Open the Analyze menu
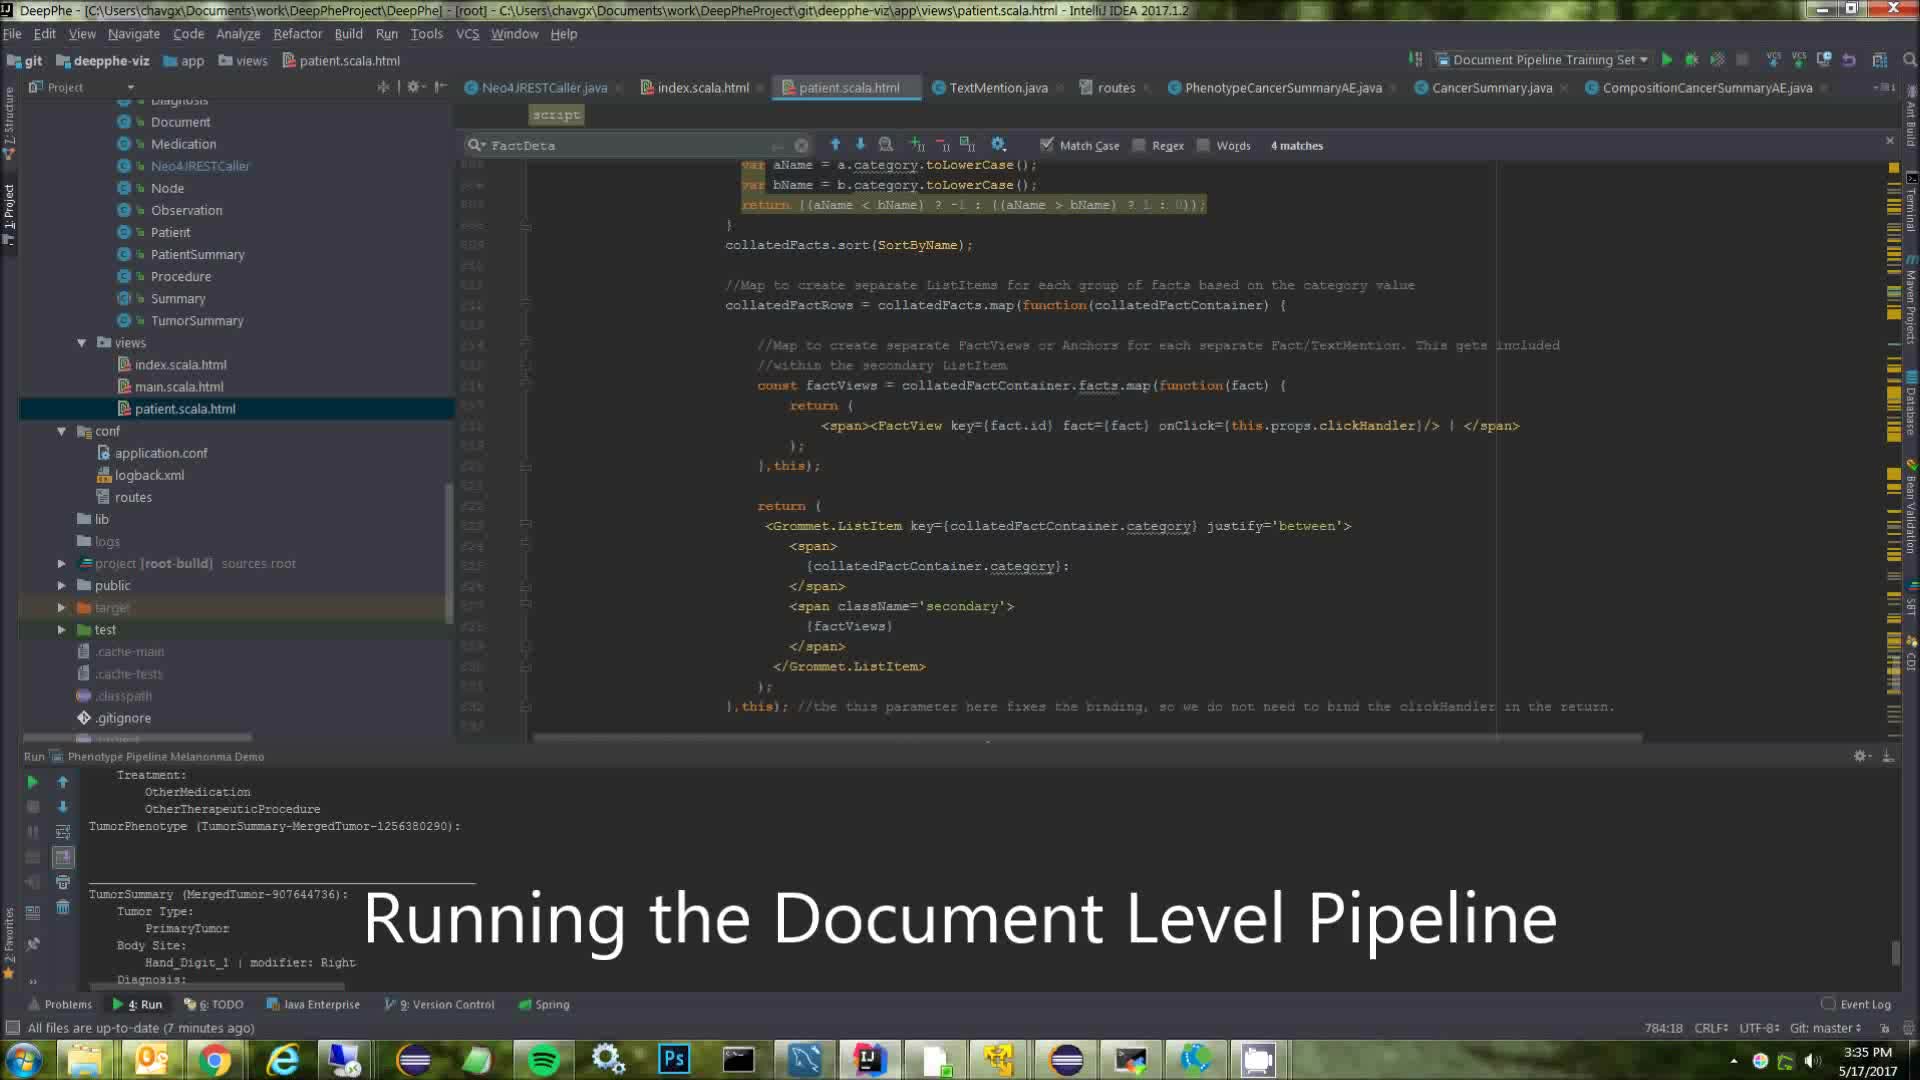This screenshot has width=1920, height=1080. point(237,33)
